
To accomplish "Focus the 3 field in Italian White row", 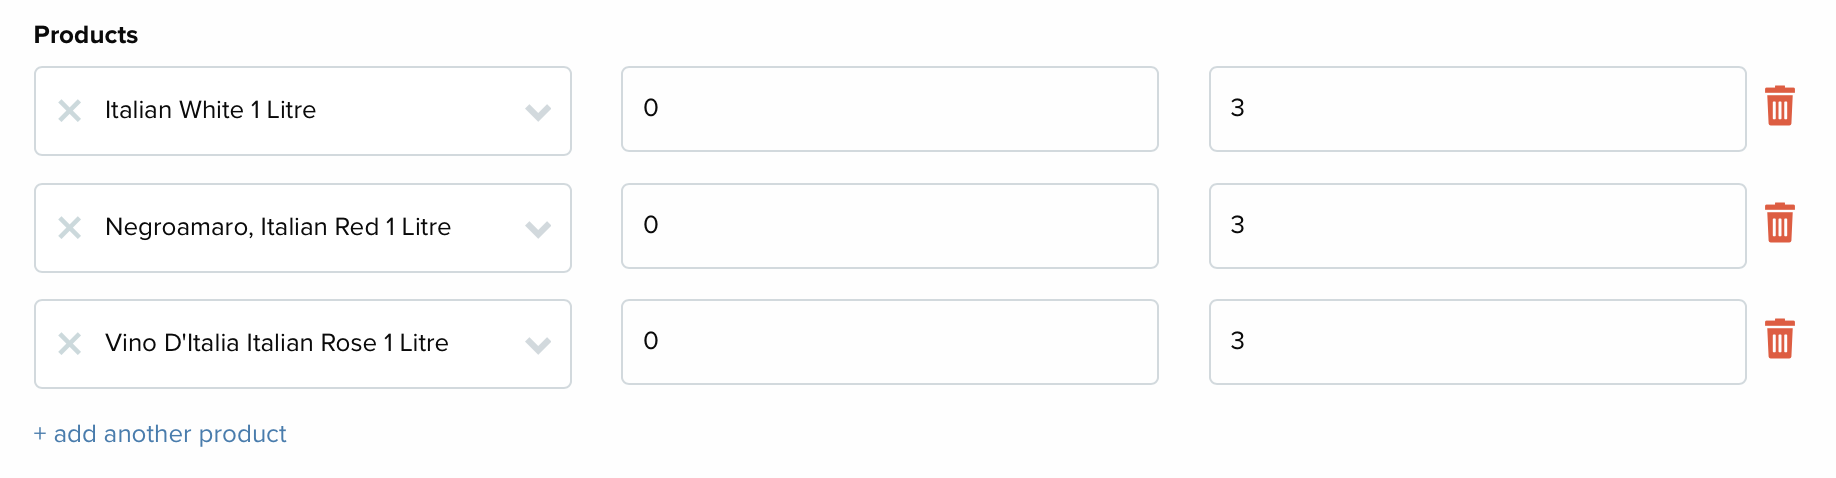I will 1477,109.
